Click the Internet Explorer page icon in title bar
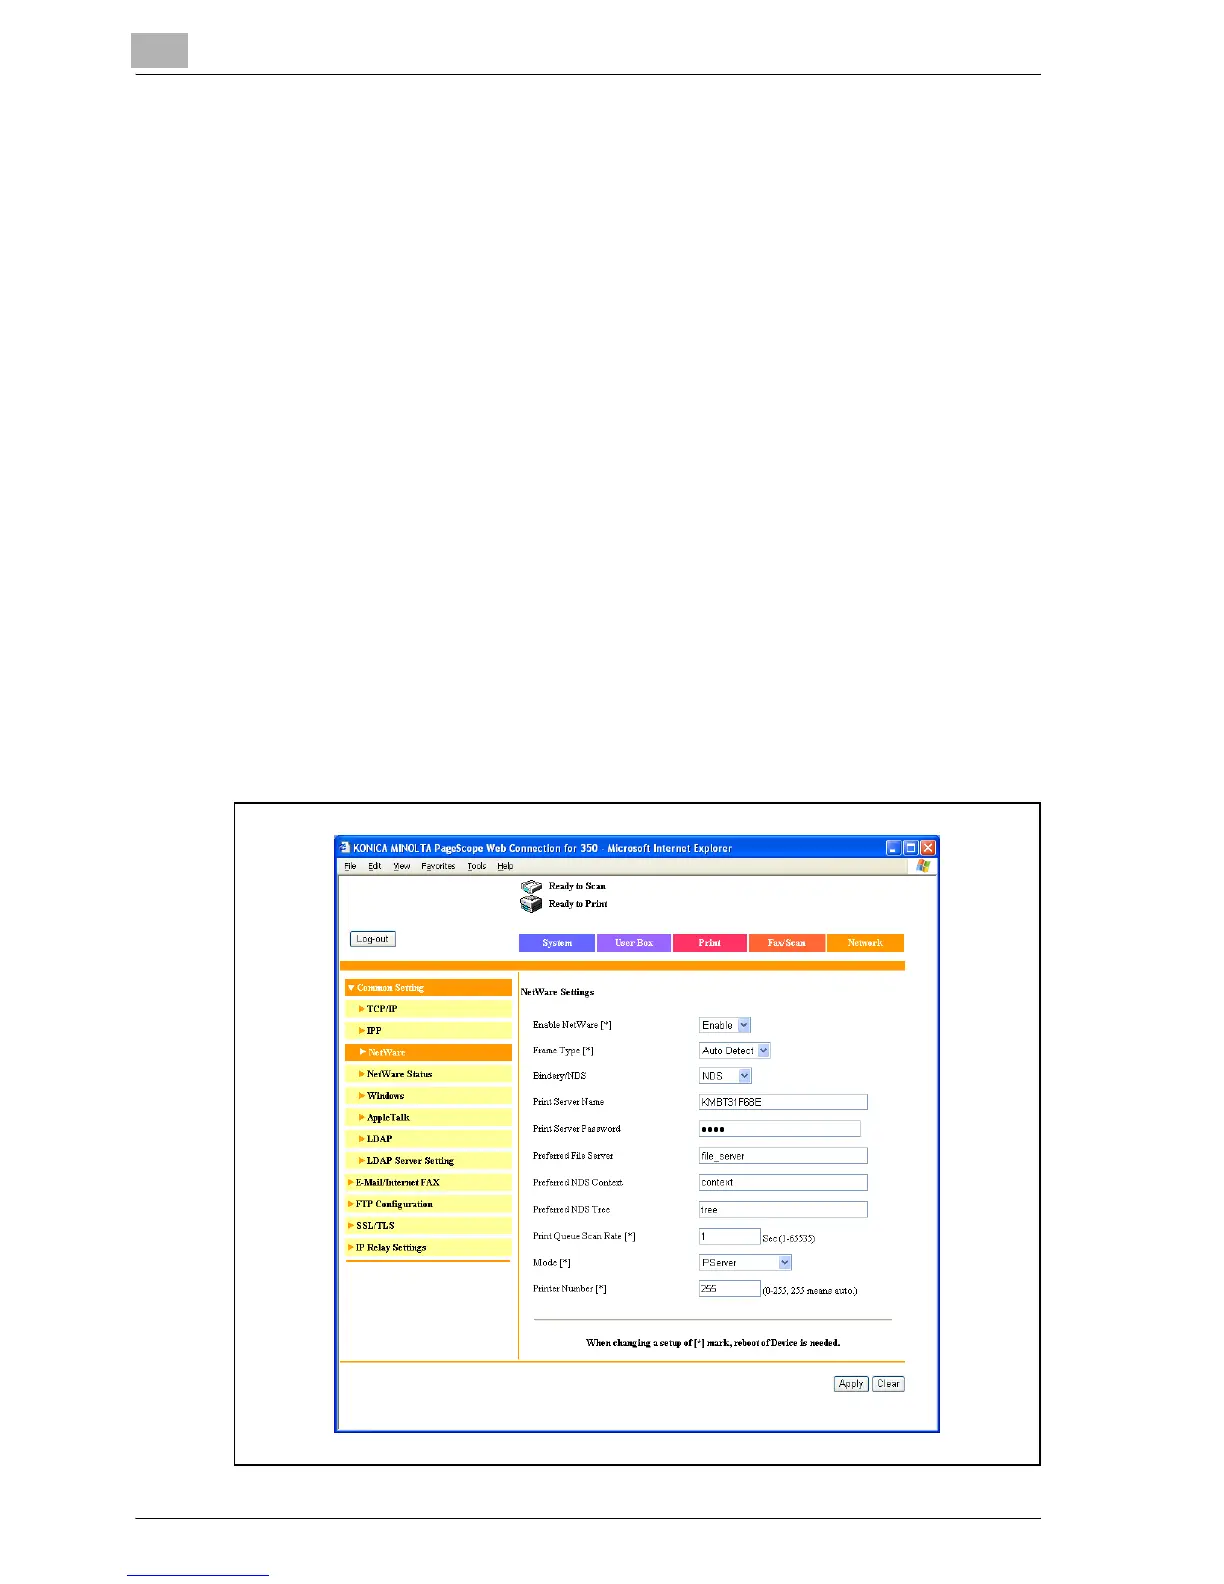The image size is (1224, 1584). [x=345, y=847]
